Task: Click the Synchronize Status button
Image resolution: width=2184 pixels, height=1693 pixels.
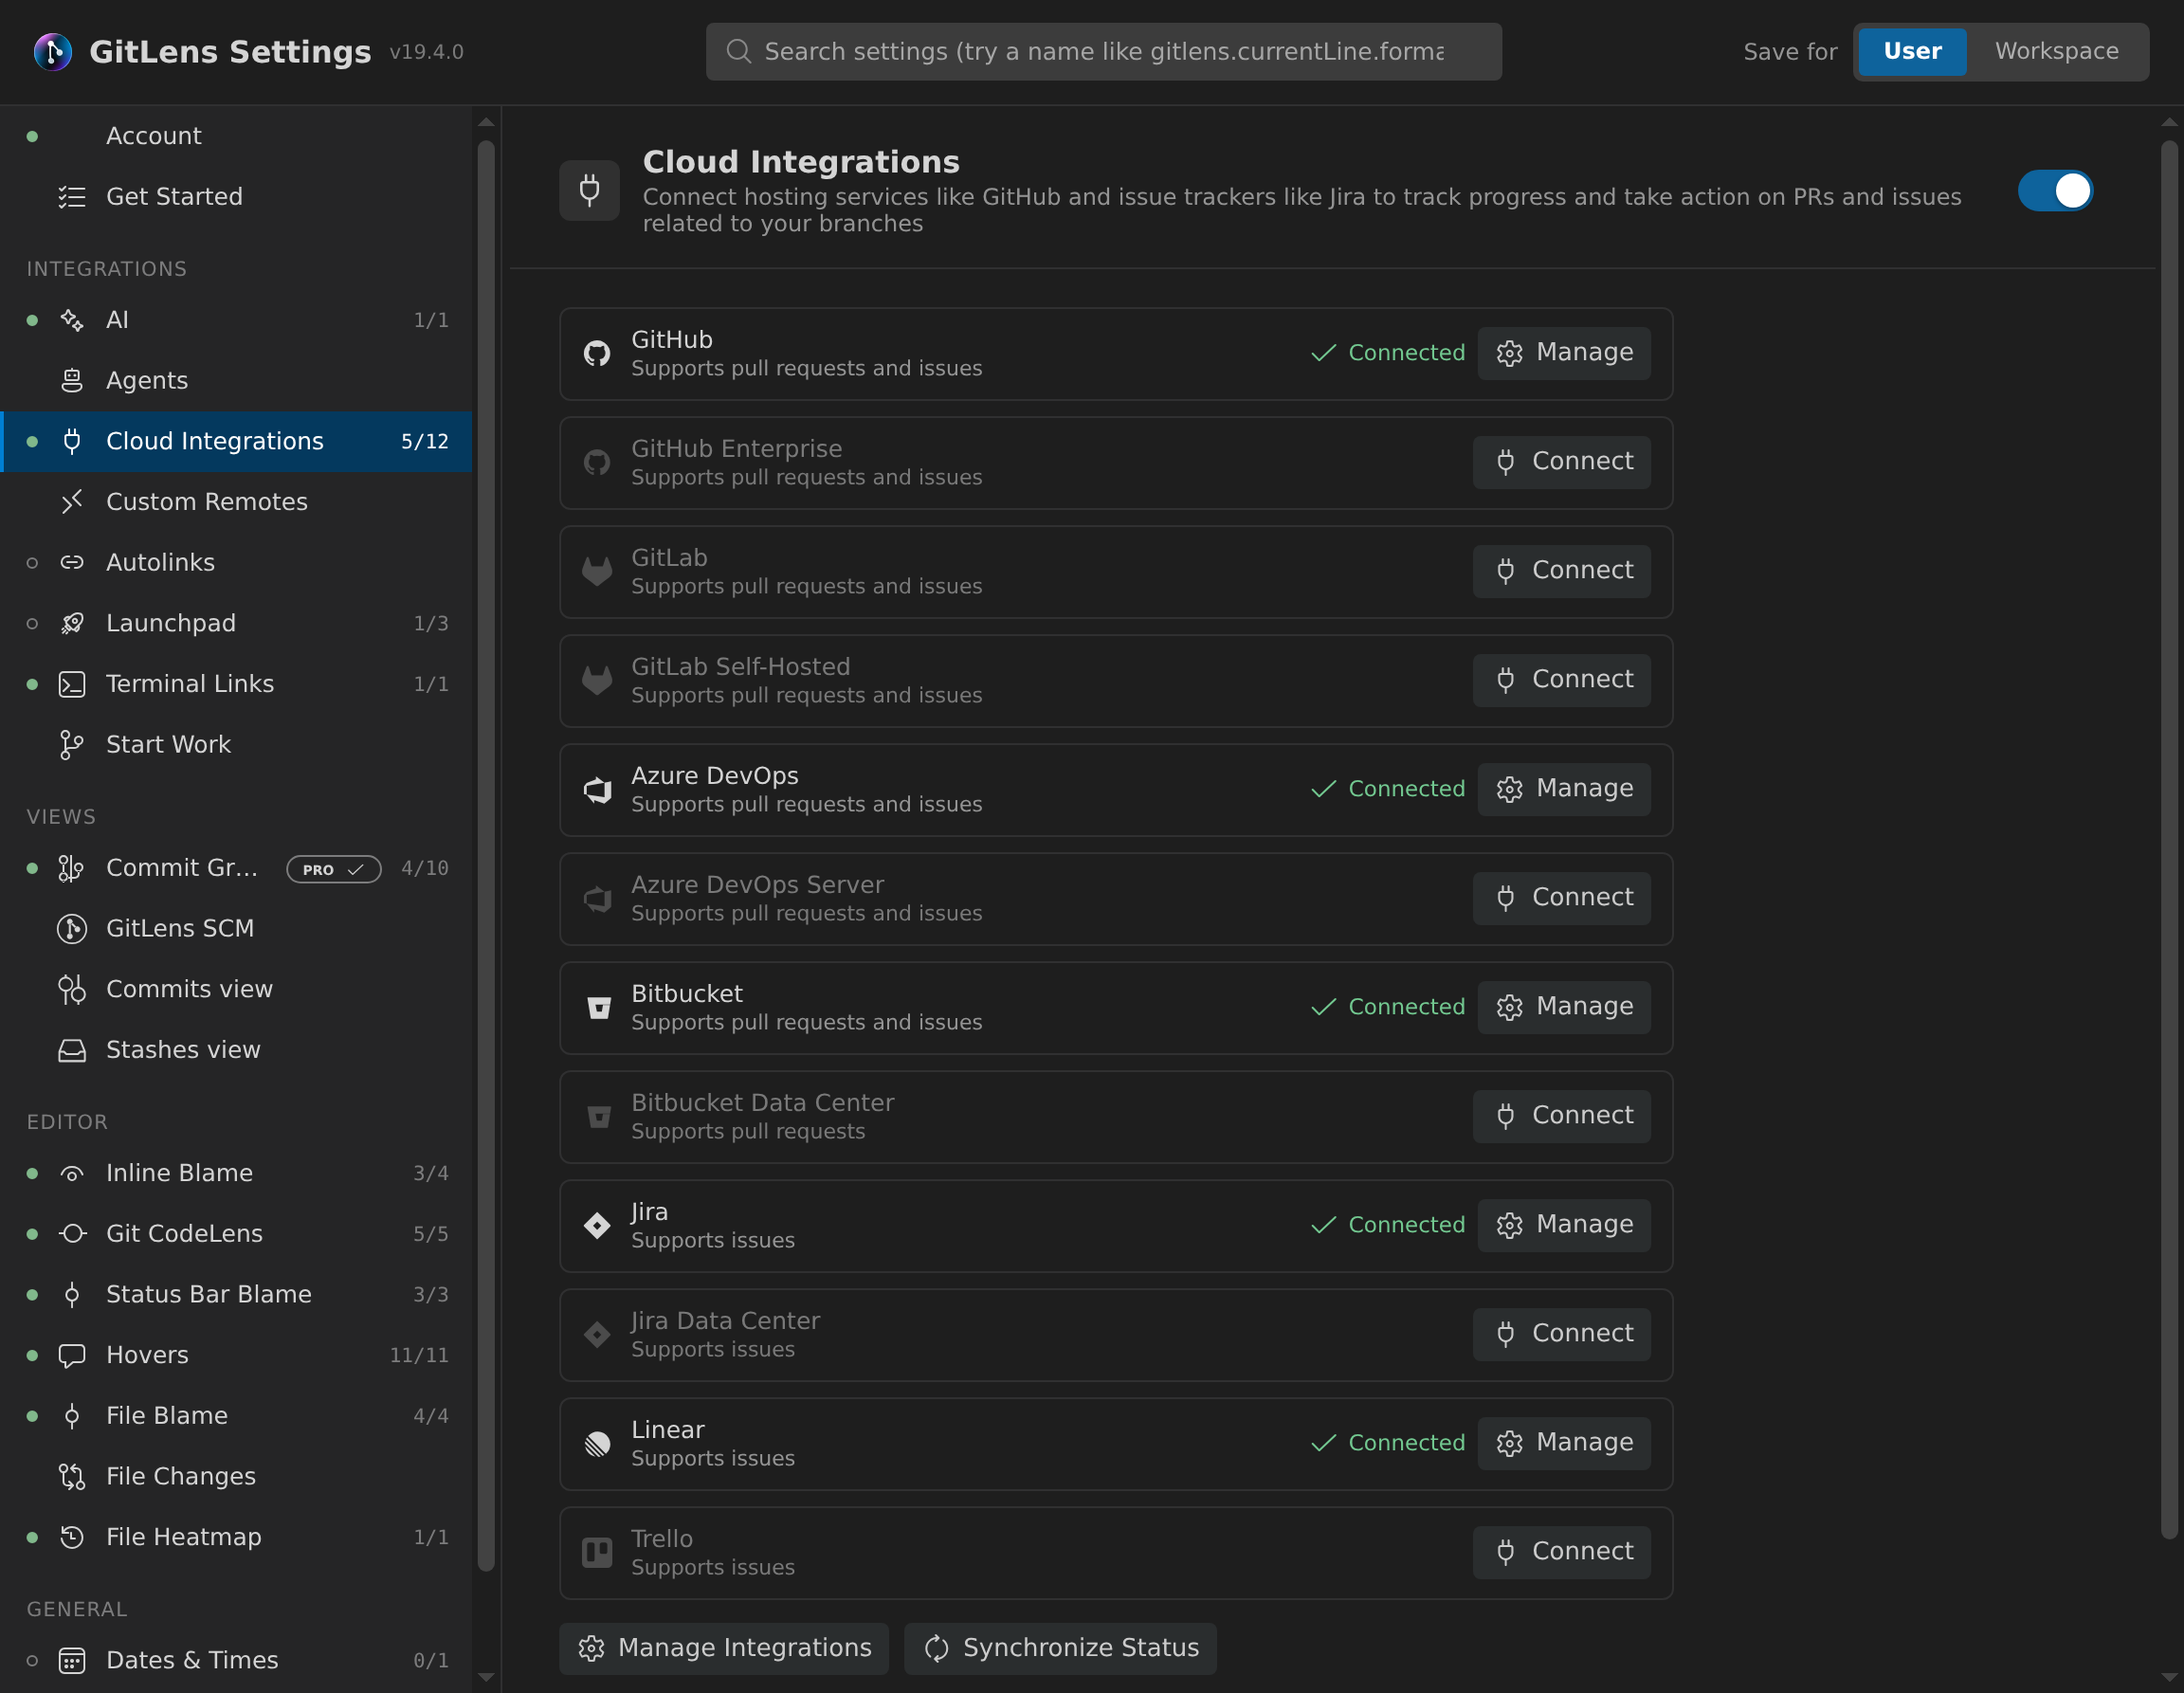Action: 1060,1648
